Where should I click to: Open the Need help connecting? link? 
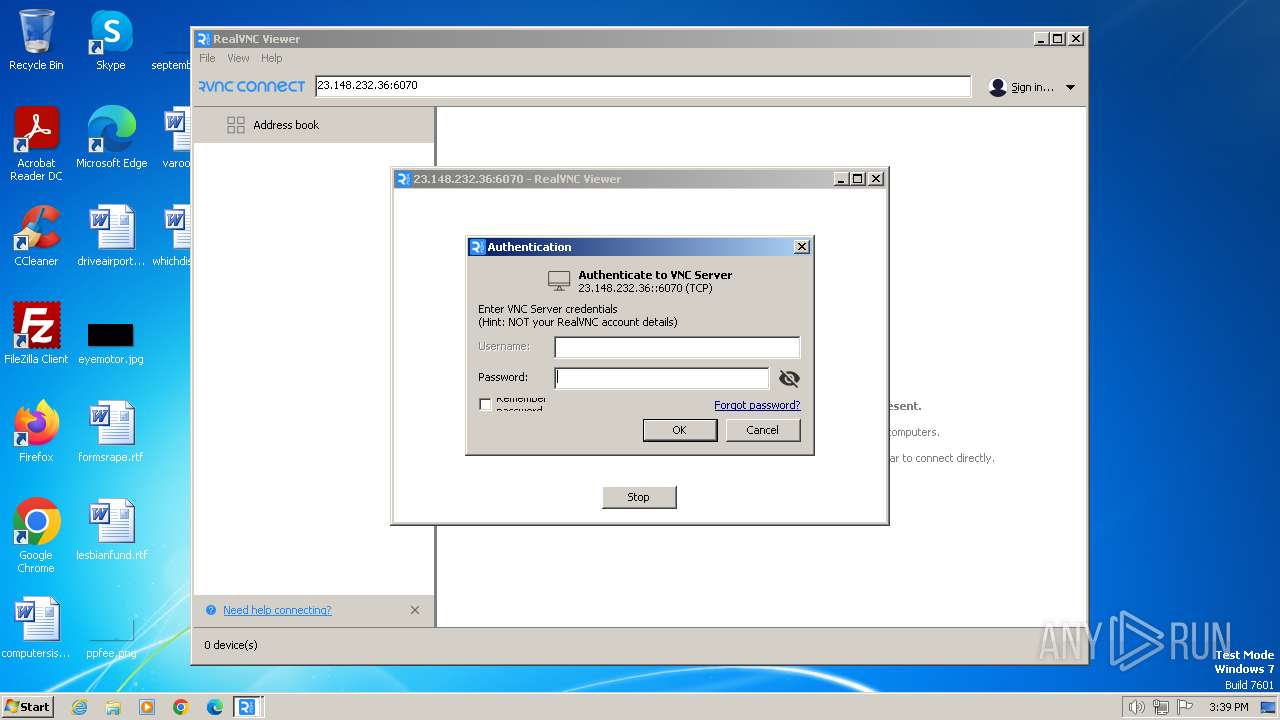[x=277, y=610]
